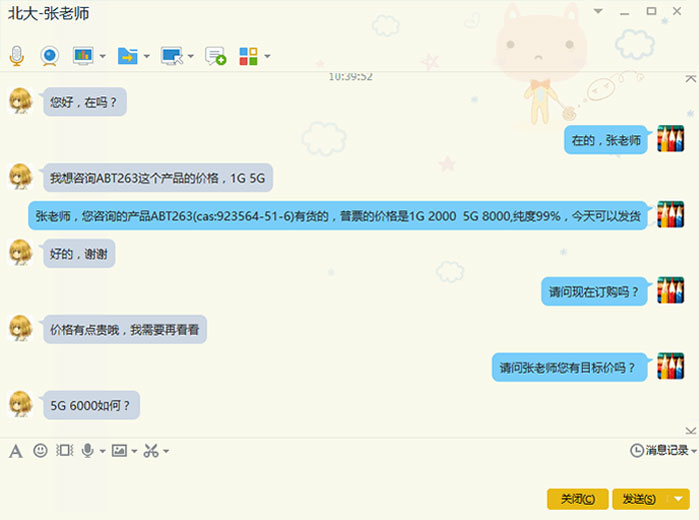Click the message input field
This screenshot has width=699, height=520.
[350, 474]
